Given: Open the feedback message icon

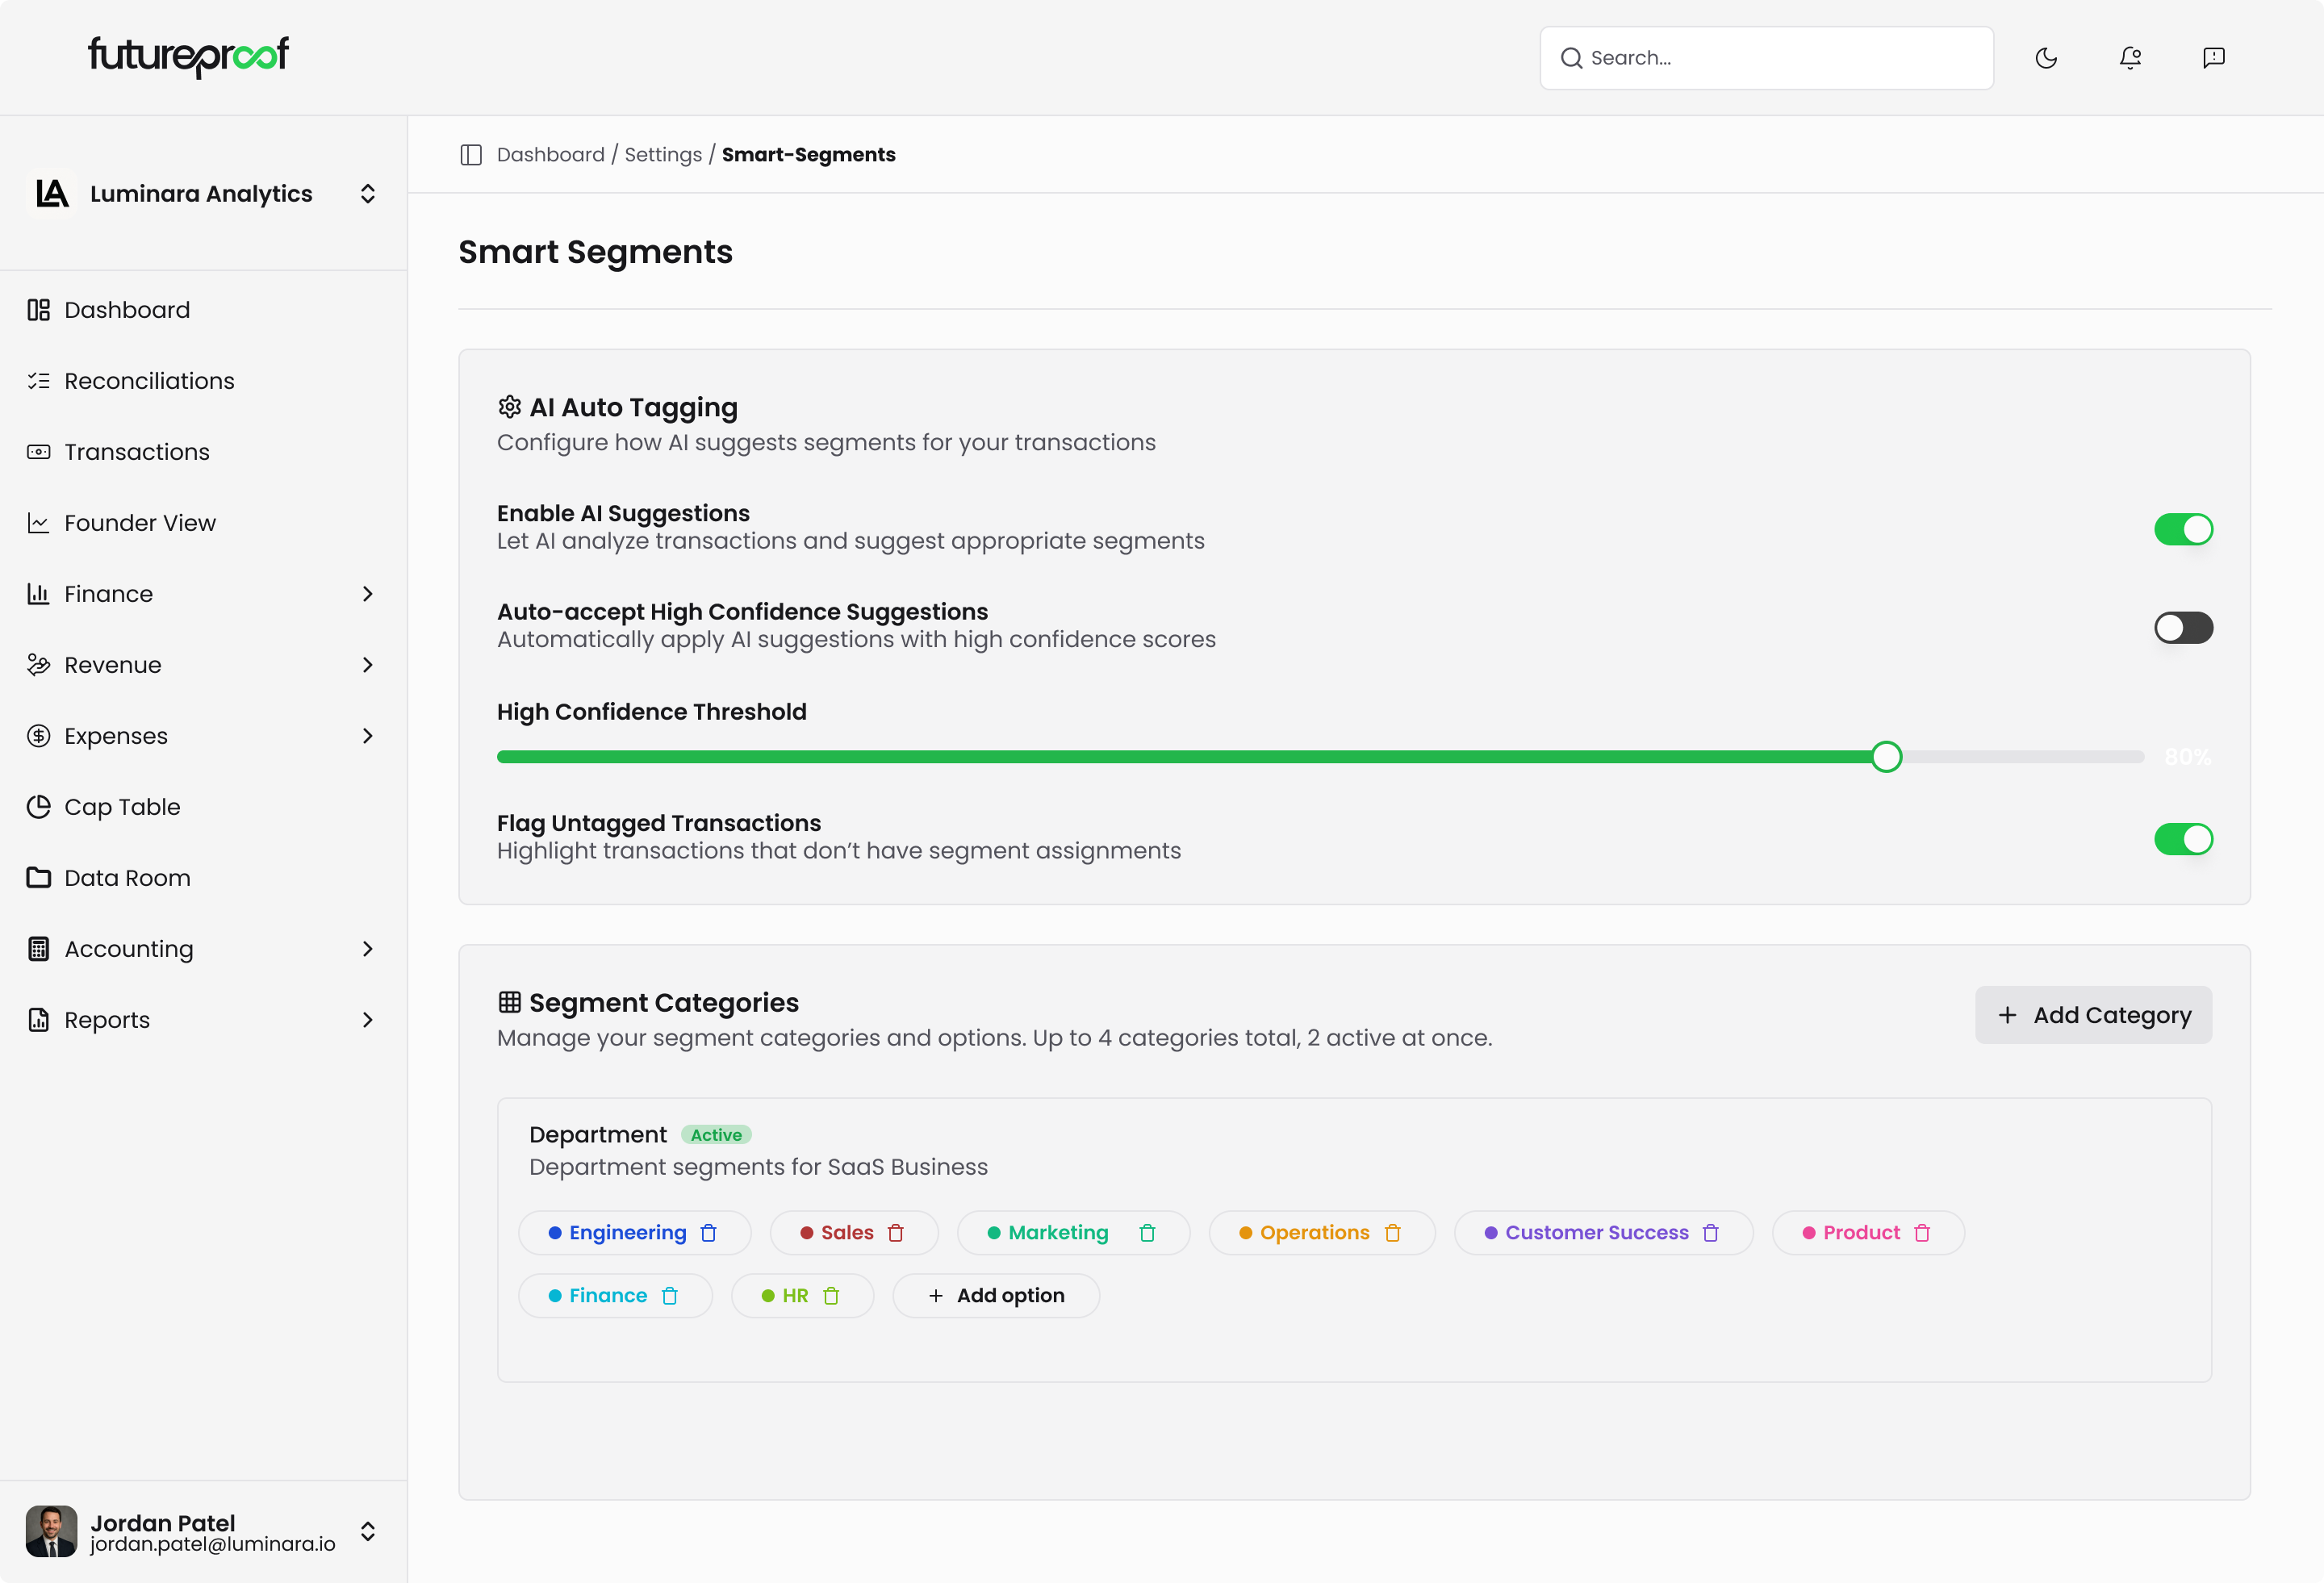Looking at the screenshot, I should pos(2213,58).
